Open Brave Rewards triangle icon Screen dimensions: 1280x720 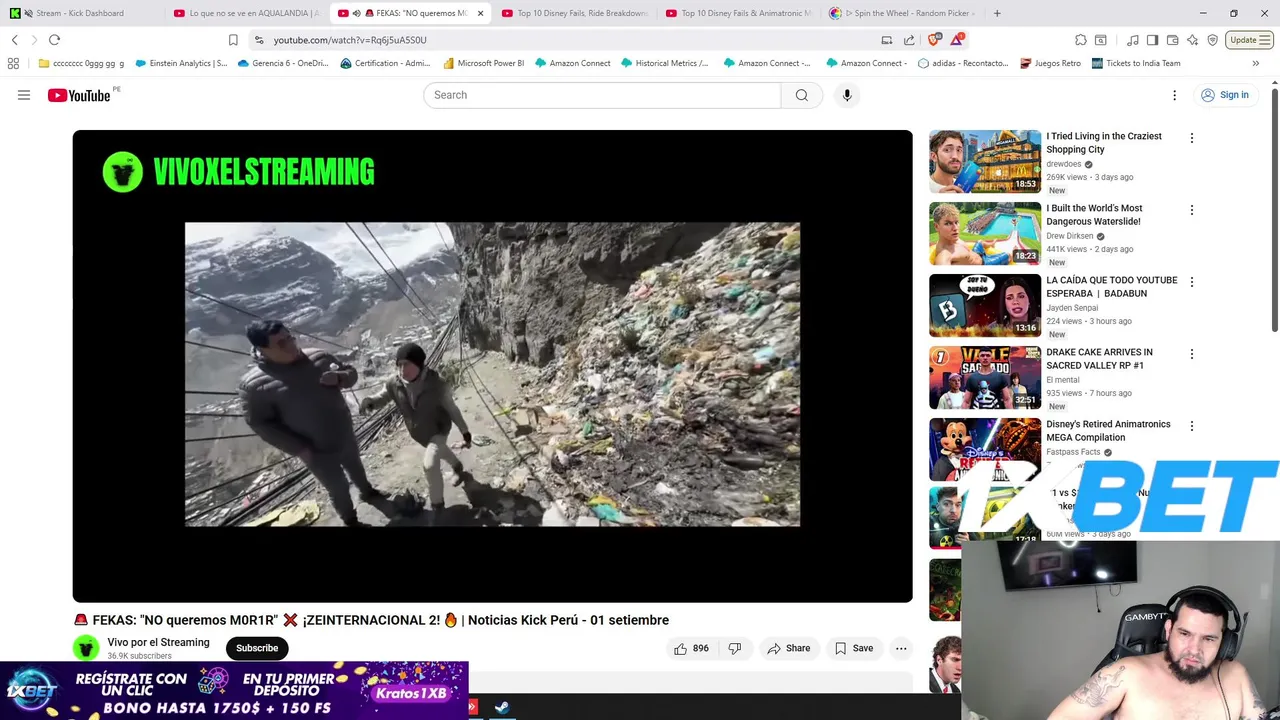click(x=958, y=40)
